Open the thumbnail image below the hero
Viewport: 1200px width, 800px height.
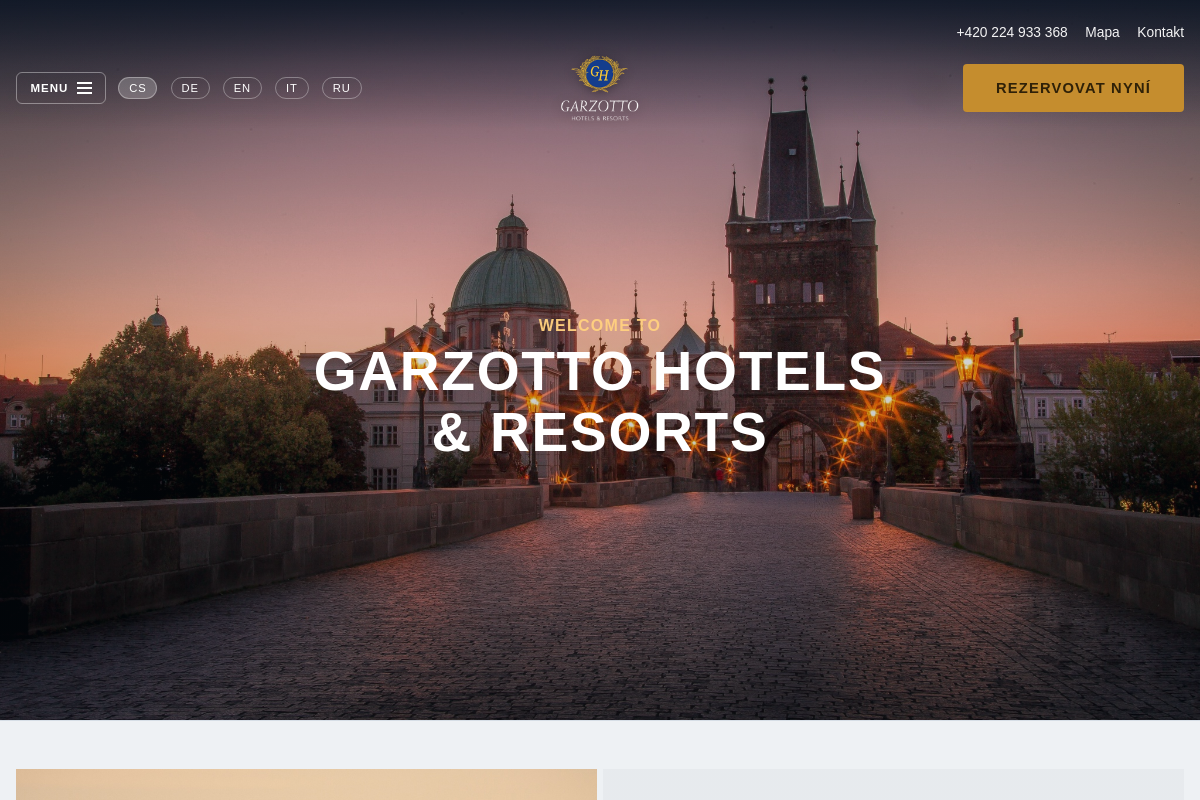pyautogui.click(x=306, y=785)
